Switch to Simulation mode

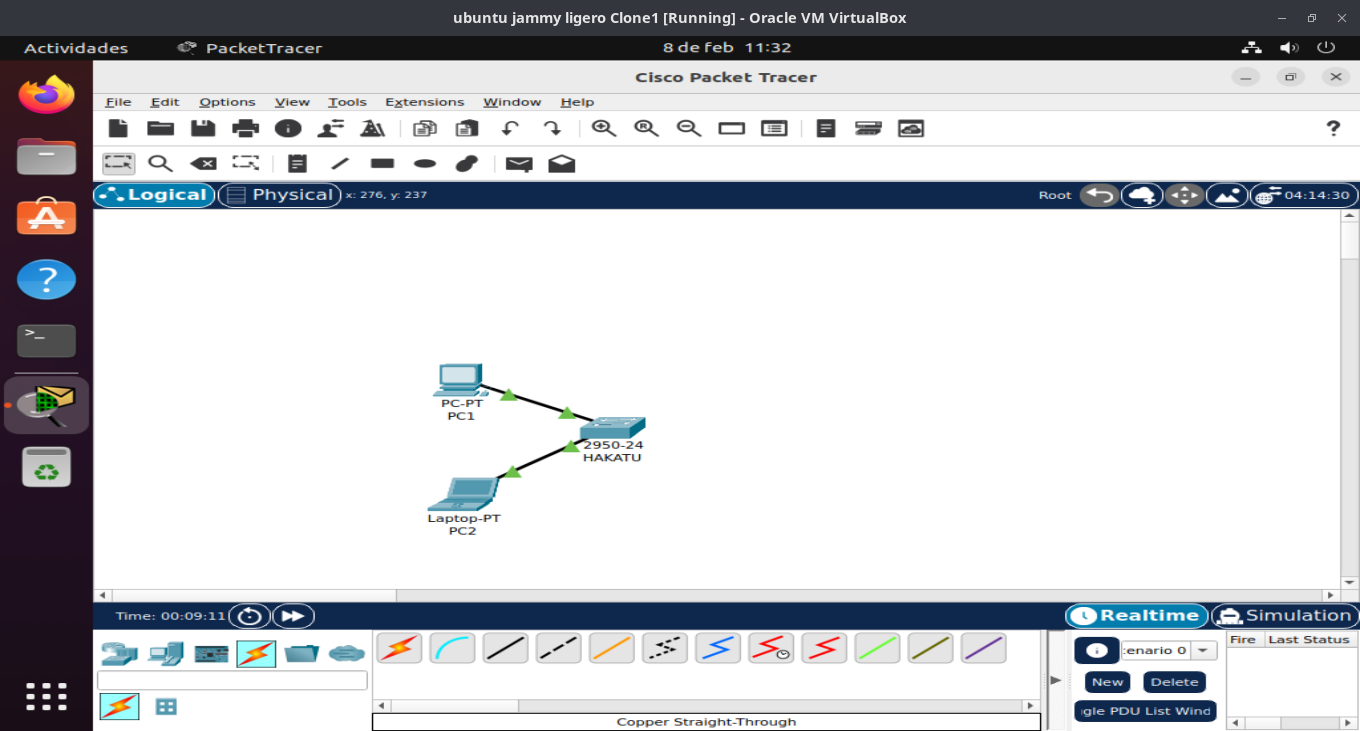tap(1285, 616)
